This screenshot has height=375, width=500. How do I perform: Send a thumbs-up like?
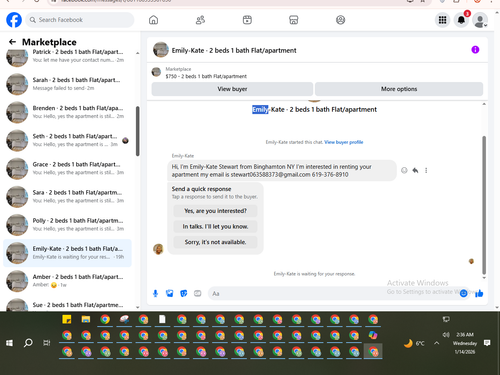[x=479, y=293]
